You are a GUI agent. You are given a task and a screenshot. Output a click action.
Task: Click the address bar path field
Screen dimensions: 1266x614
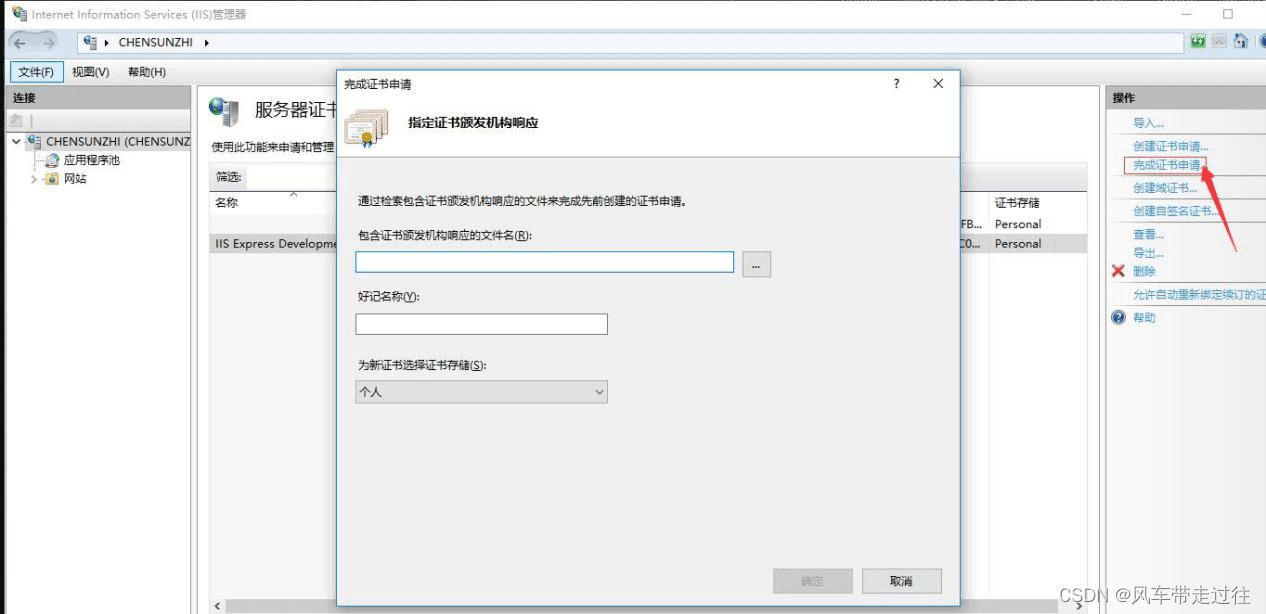coord(630,43)
